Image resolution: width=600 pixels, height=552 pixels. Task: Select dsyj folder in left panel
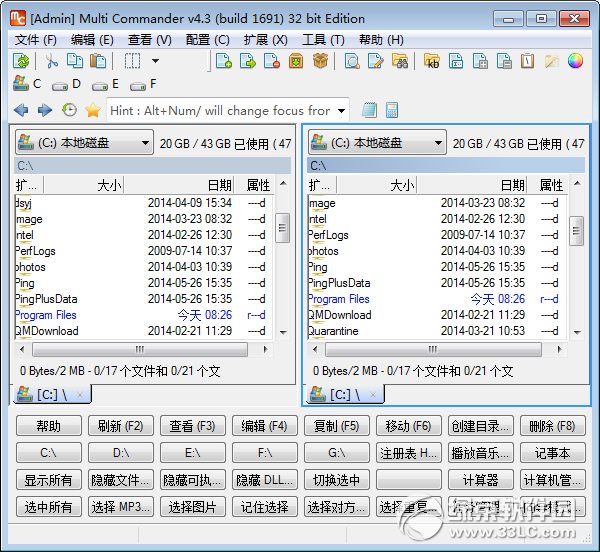pos(23,203)
